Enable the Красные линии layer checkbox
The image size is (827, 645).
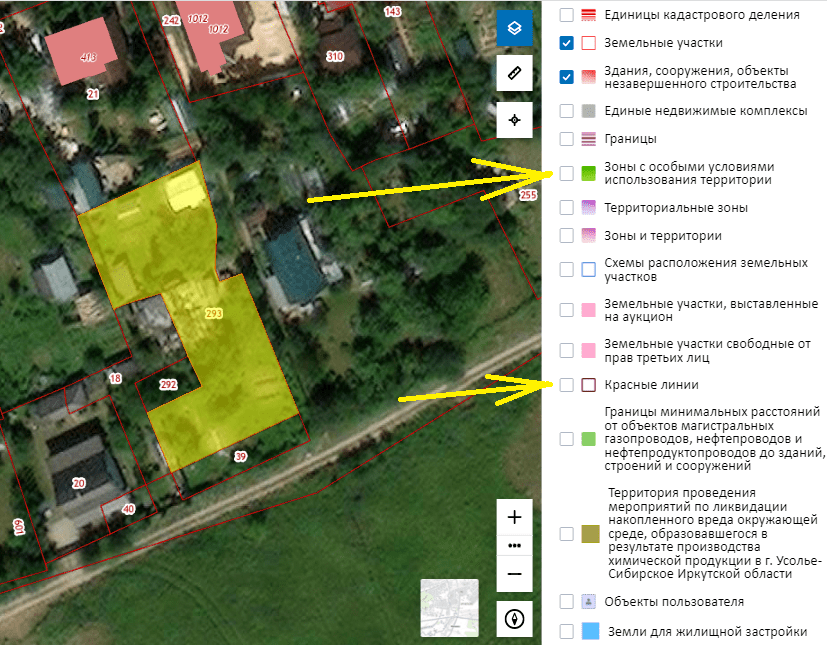coord(567,384)
